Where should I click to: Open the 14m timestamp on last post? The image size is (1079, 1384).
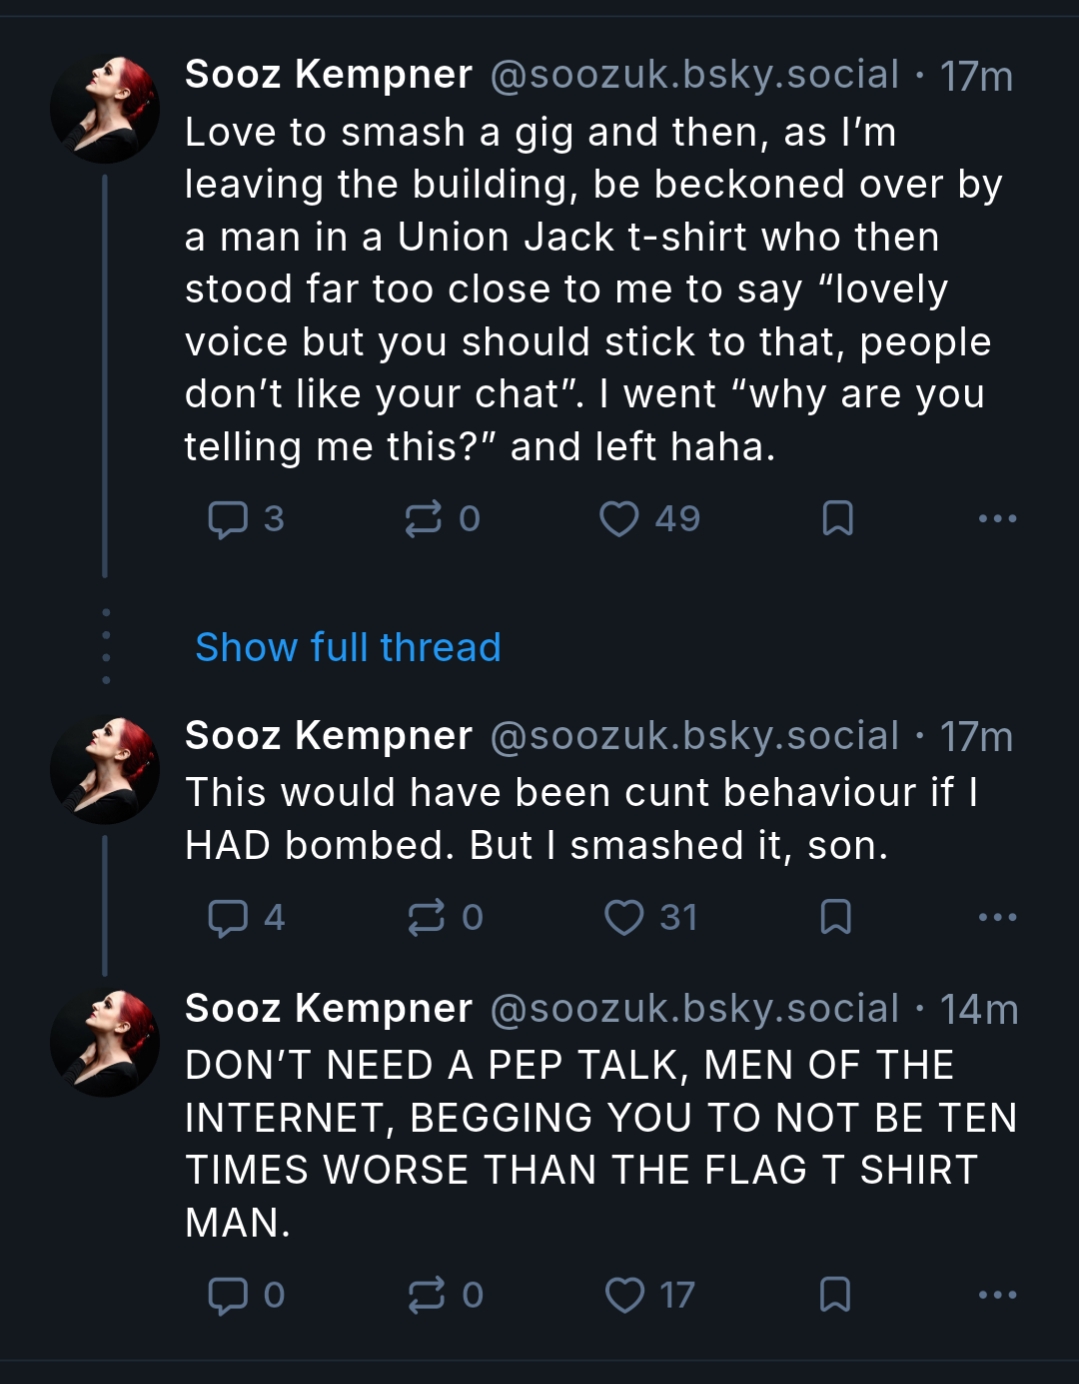point(978,1010)
